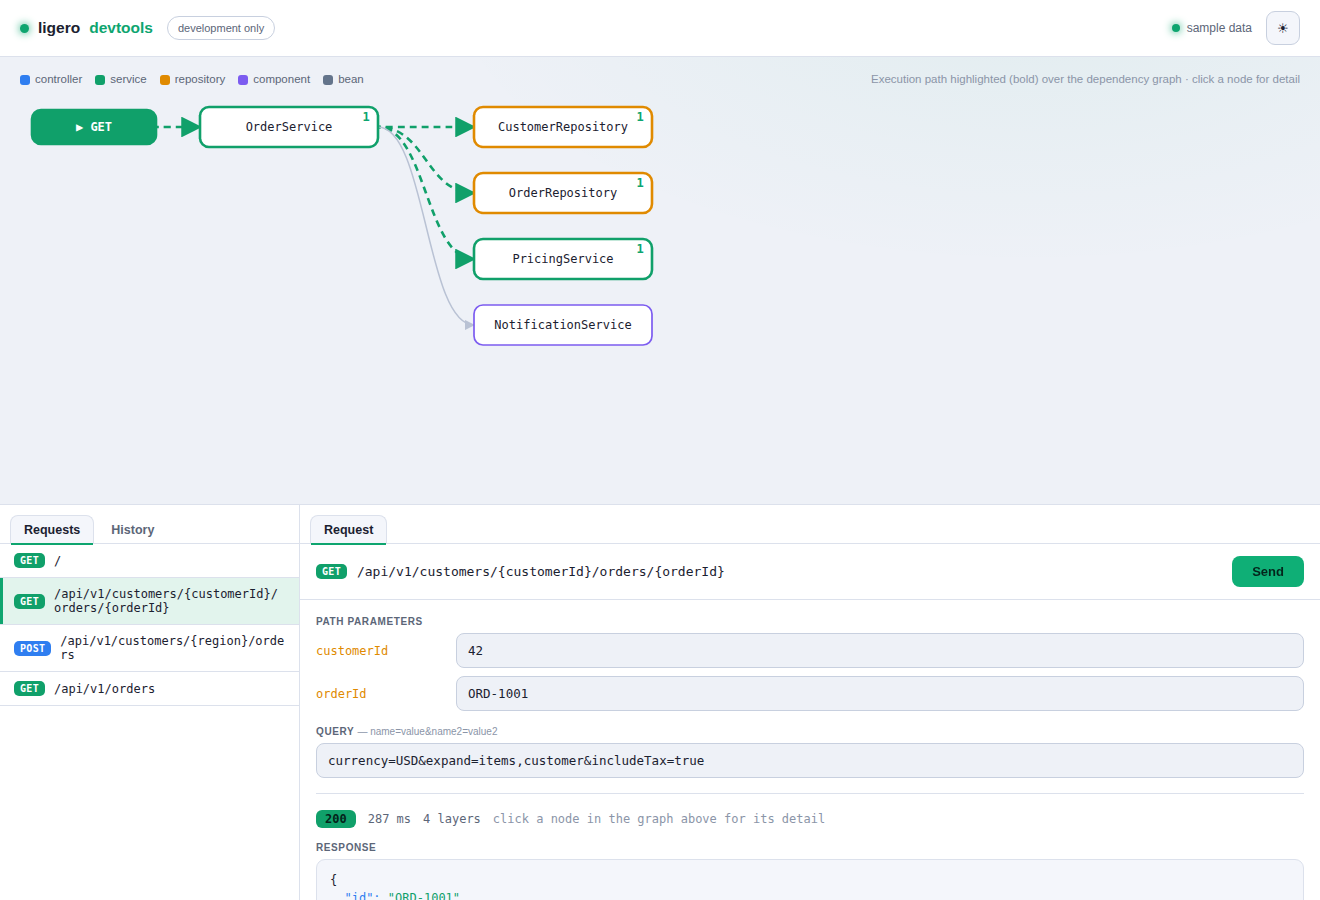Select the NotificationService node
Viewport: 1320px width, 900px height.
563,325
